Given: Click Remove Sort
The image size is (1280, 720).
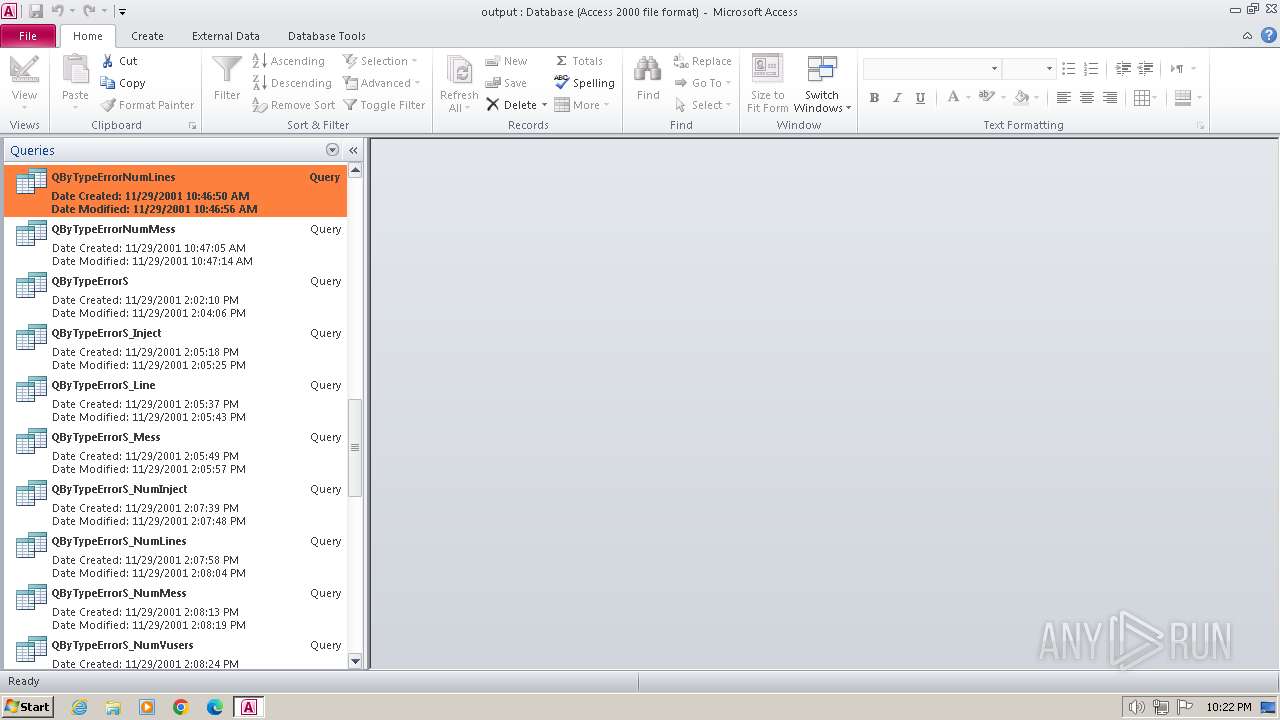Looking at the screenshot, I should pos(294,105).
